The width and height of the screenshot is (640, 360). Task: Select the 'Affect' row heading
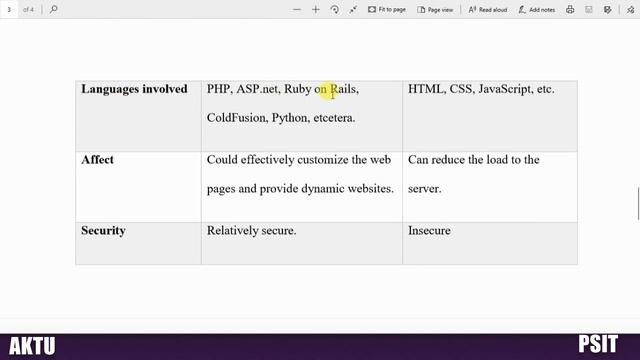[x=97, y=160]
